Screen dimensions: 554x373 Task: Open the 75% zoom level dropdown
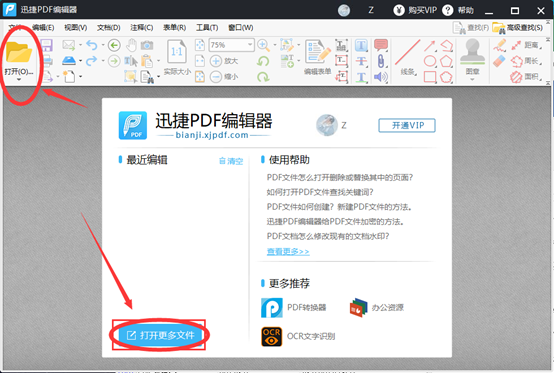tap(250, 45)
